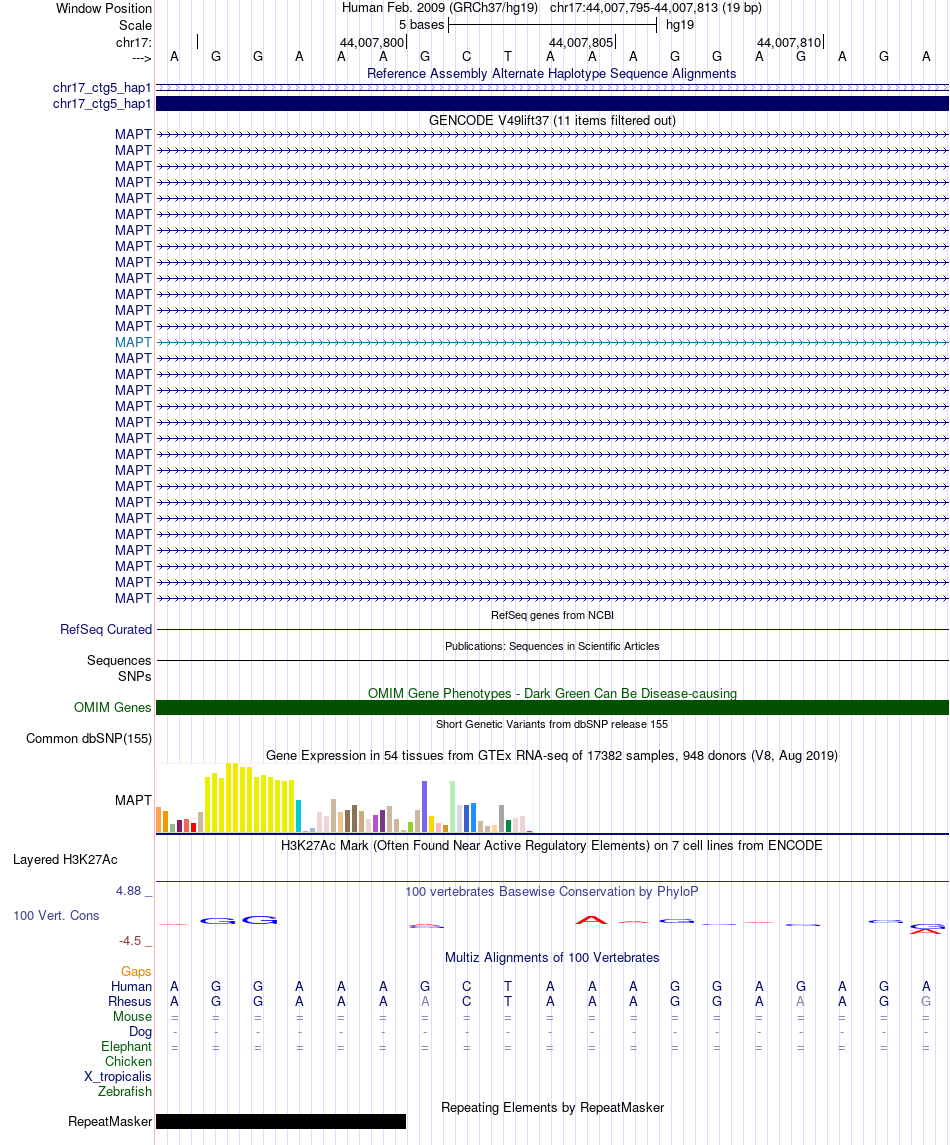The image size is (950, 1145).
Task: Click the 44,007,800 ruler position
Action: click(x=372, y=42)
